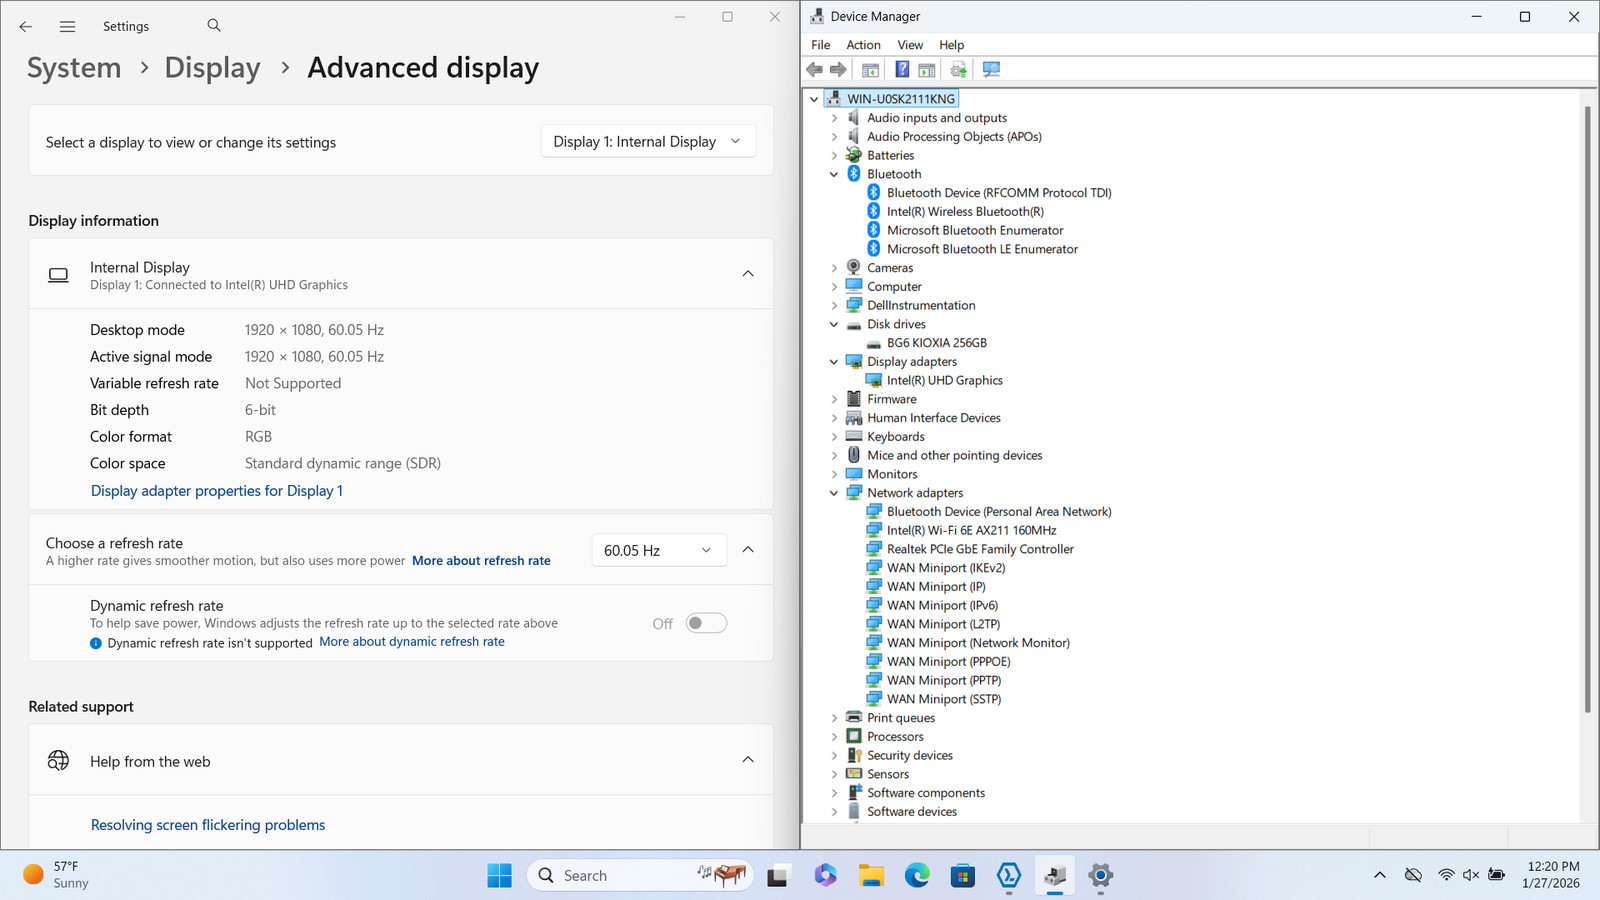Screen dimensions: 1600x900
Task: Open the Action menu in Device Manager
Action: (863, 45)
